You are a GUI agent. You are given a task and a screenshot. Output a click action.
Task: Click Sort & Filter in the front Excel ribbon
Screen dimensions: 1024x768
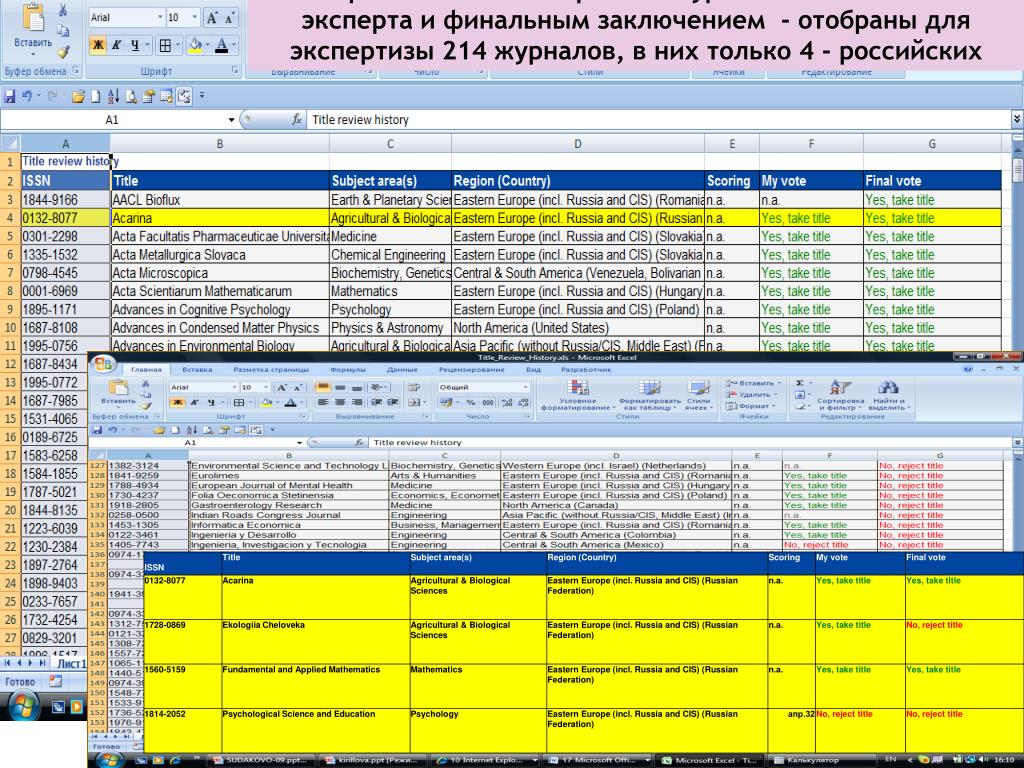[x=840, y=395]
